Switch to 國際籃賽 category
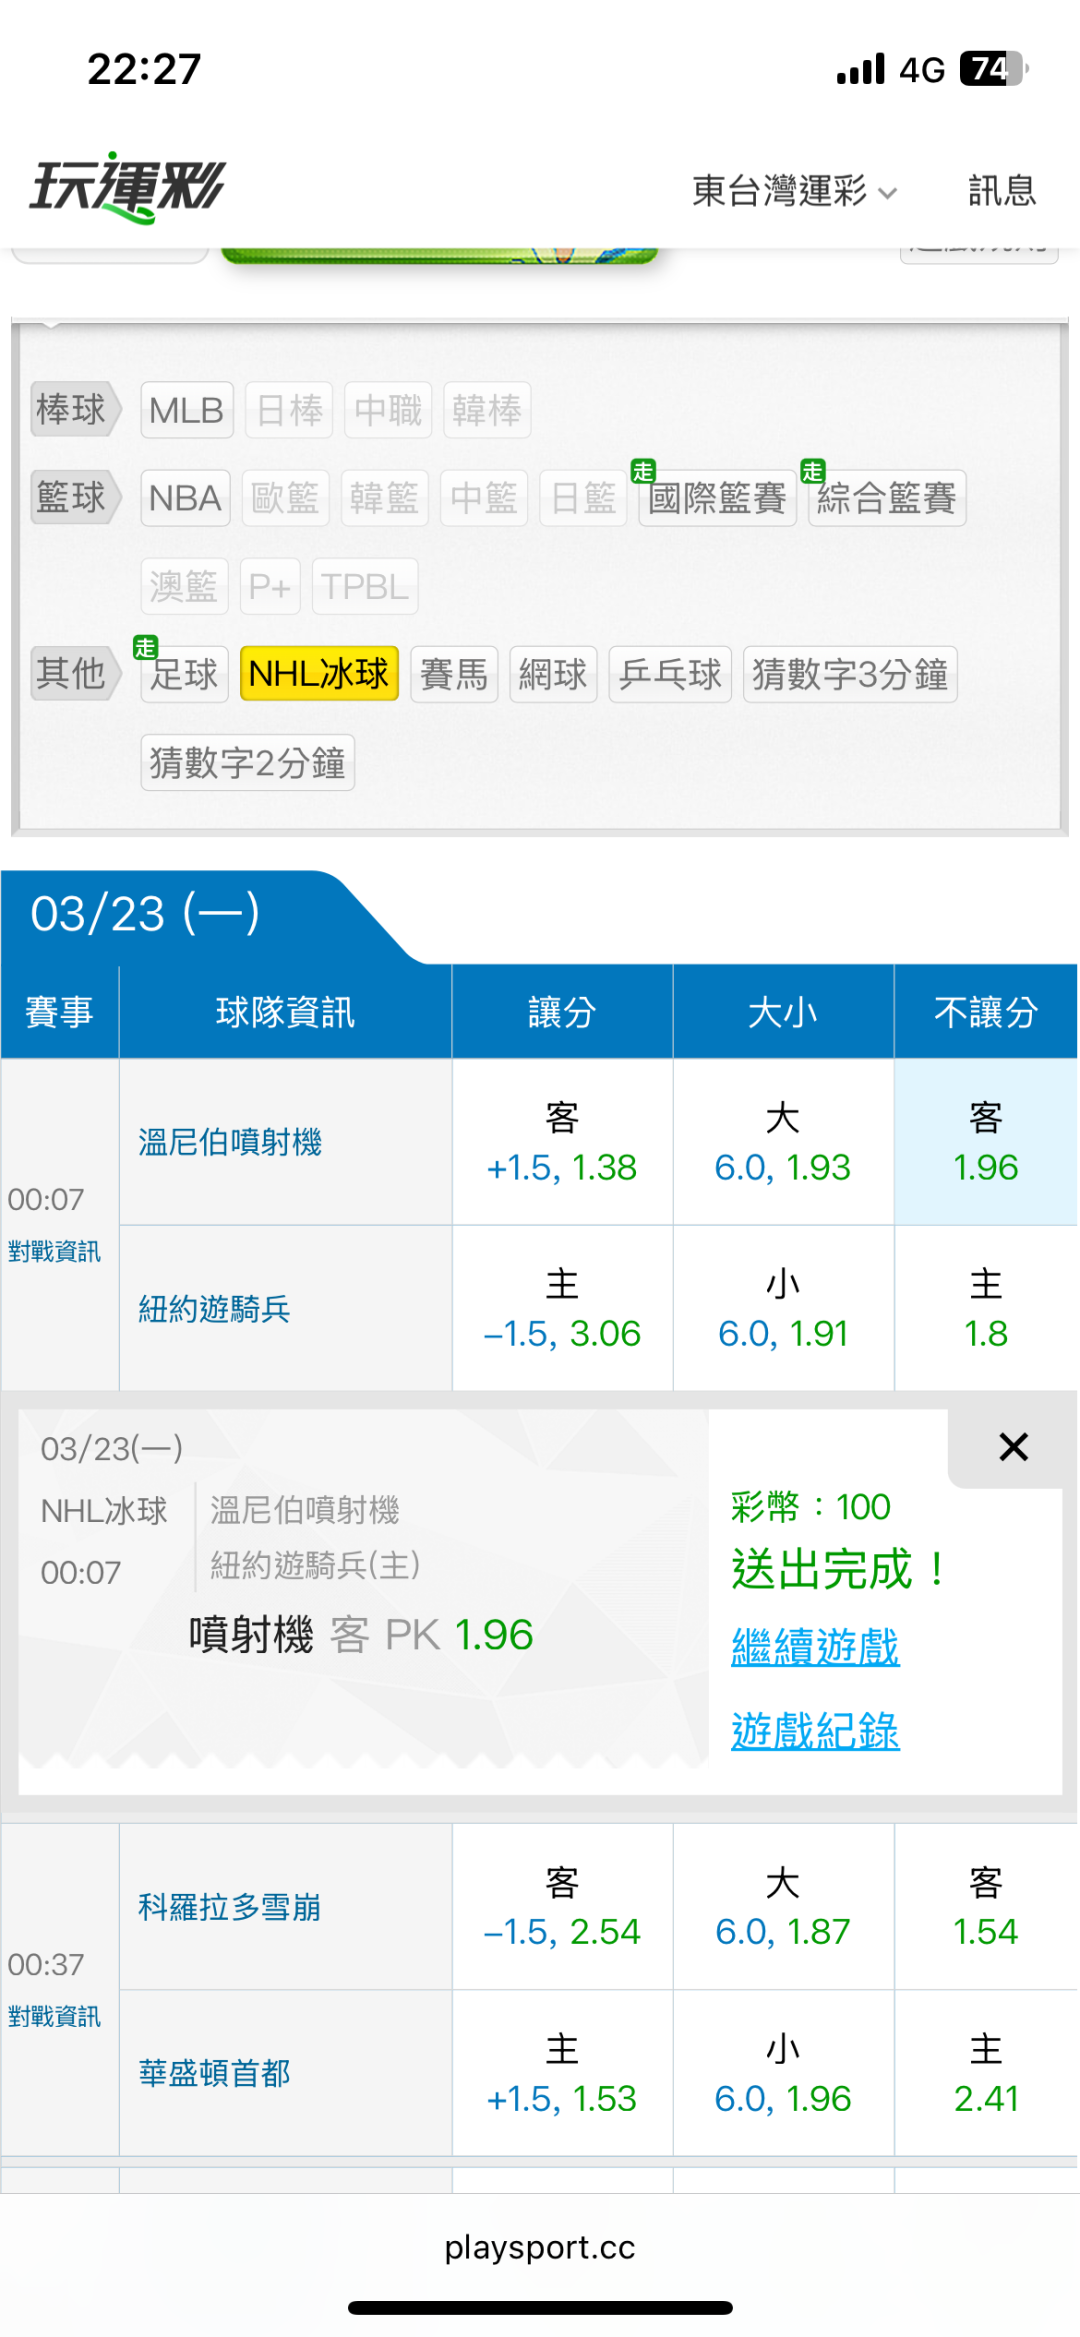 [716, 498]
